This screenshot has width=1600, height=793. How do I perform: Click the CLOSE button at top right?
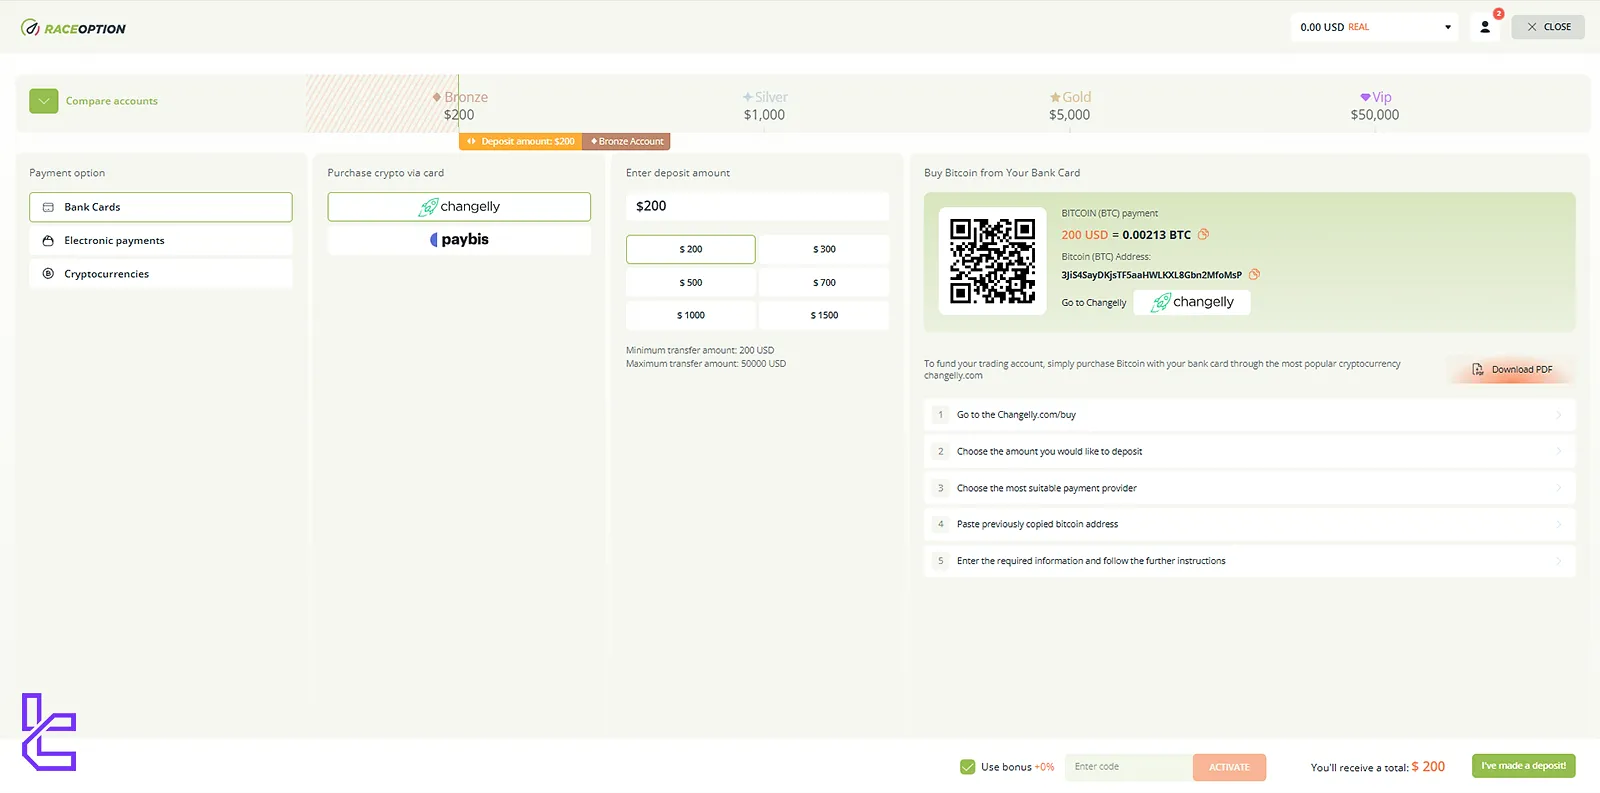1548,27
